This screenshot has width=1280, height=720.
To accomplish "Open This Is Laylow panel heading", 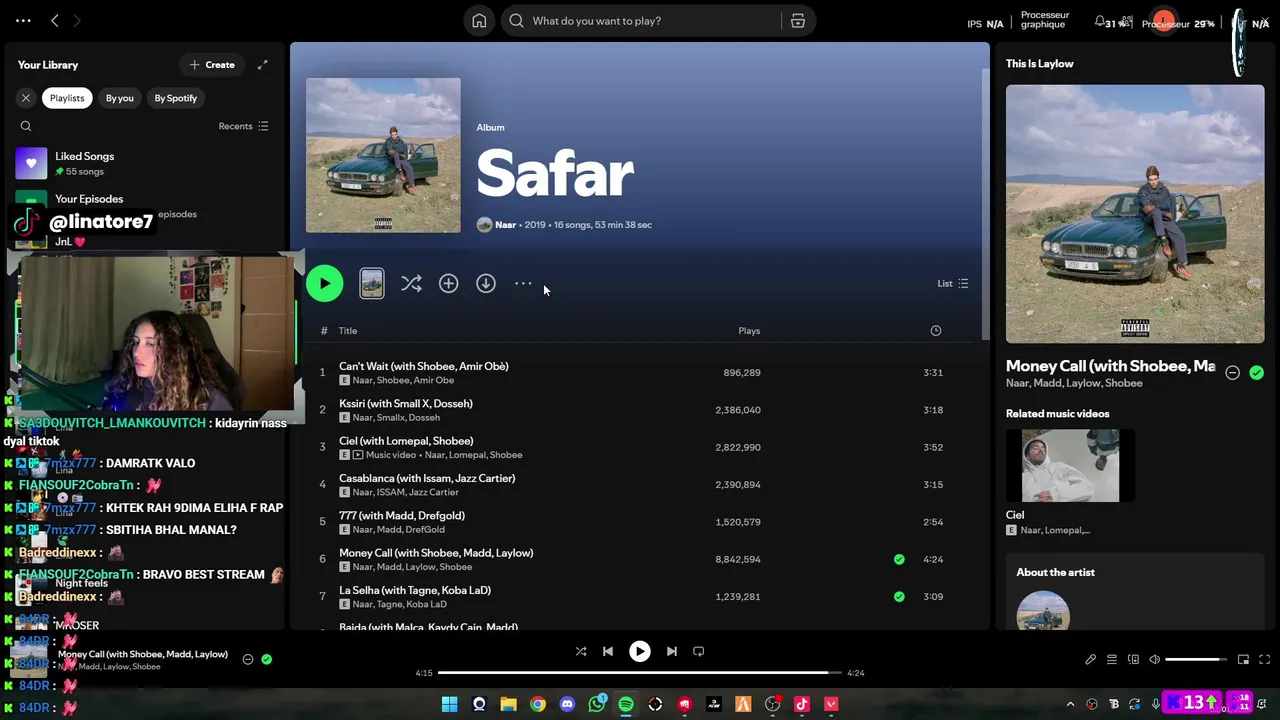I will coord(1040,64).
